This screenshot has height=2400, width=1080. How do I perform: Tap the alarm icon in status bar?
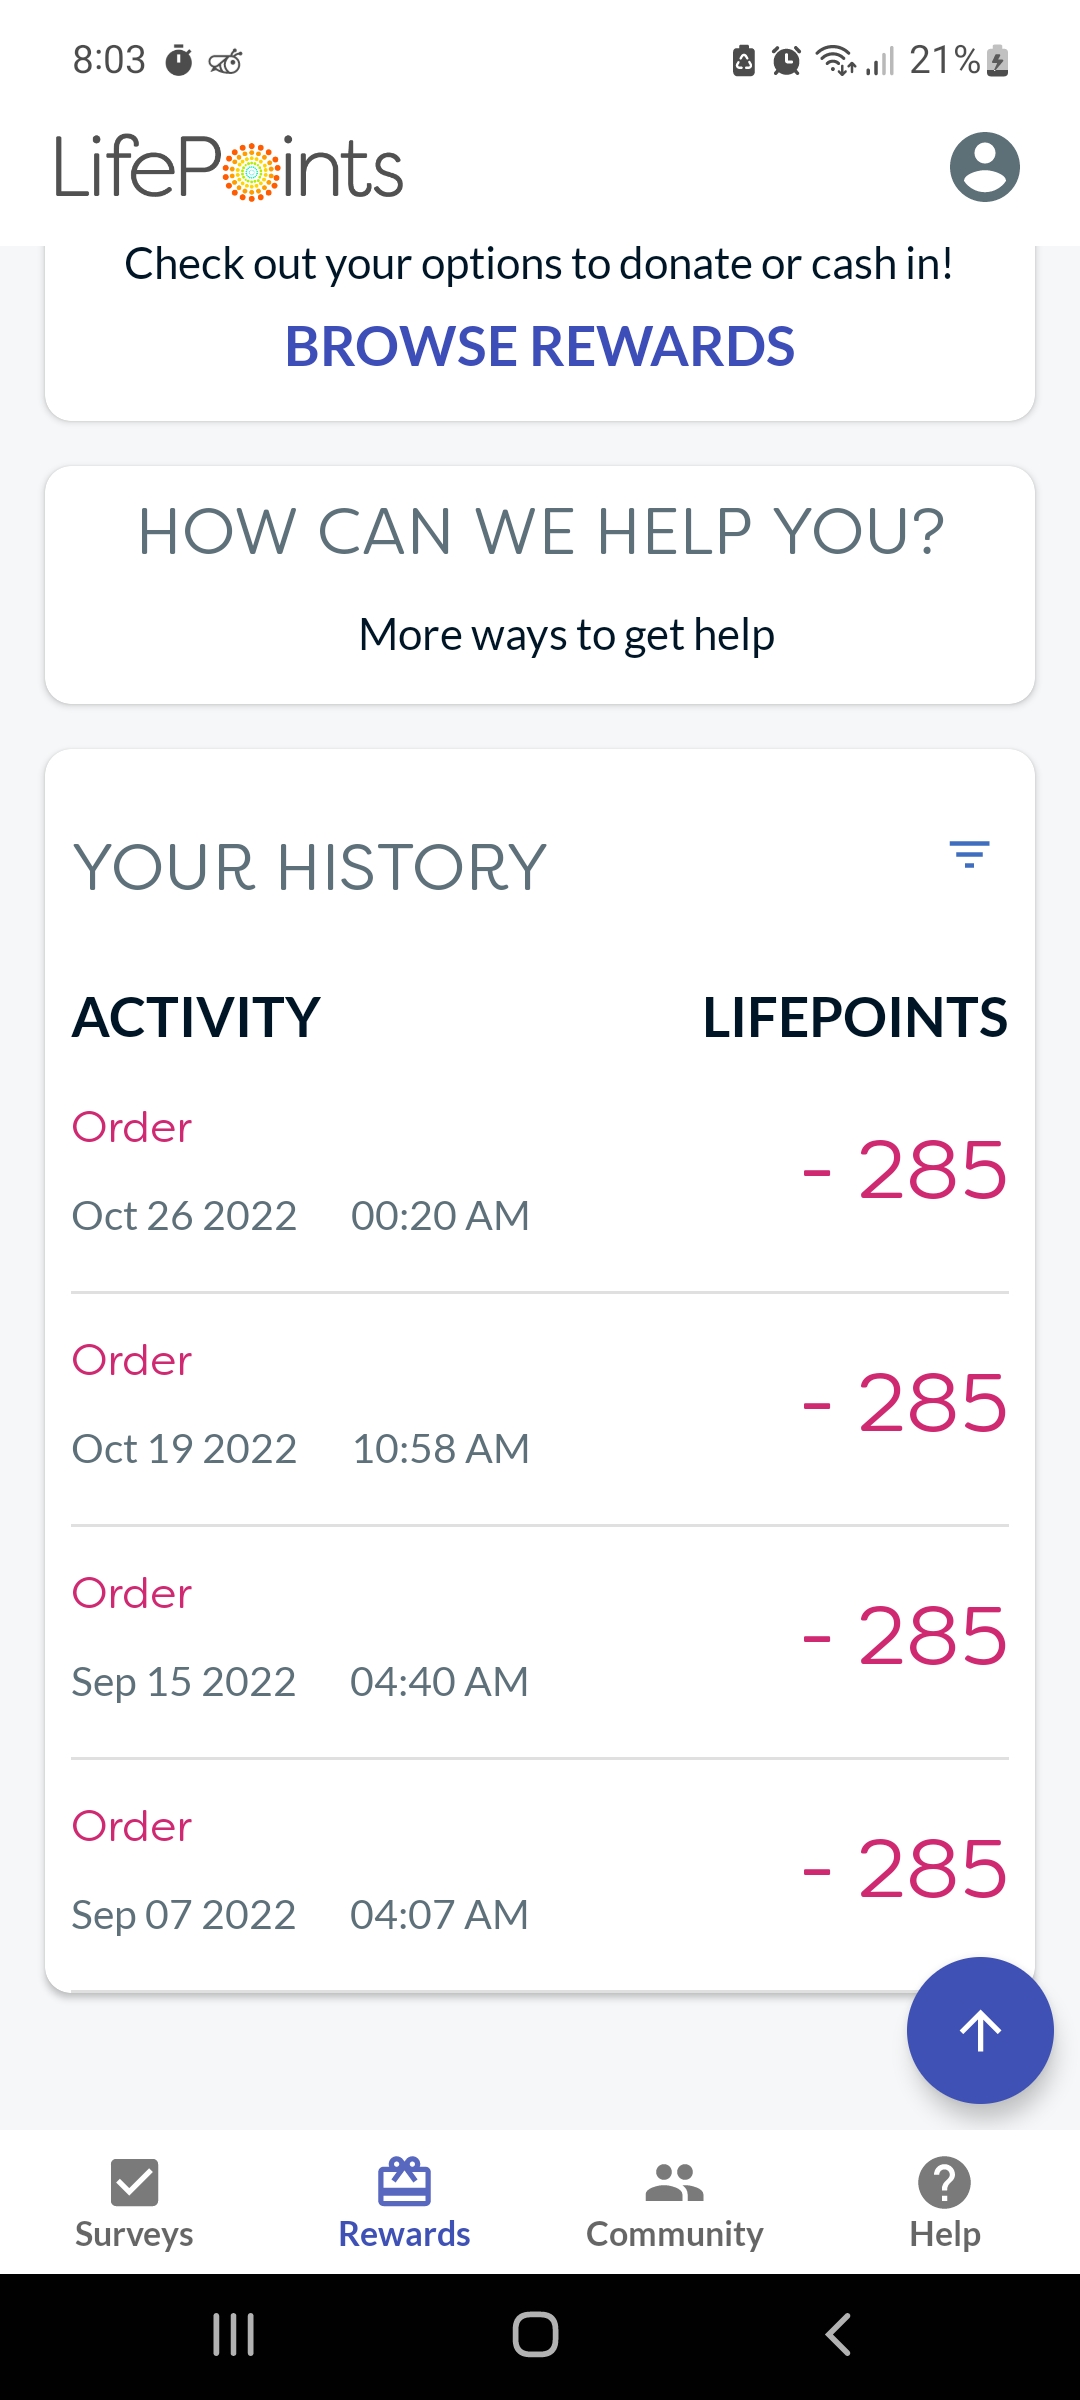tap(787, 61)
